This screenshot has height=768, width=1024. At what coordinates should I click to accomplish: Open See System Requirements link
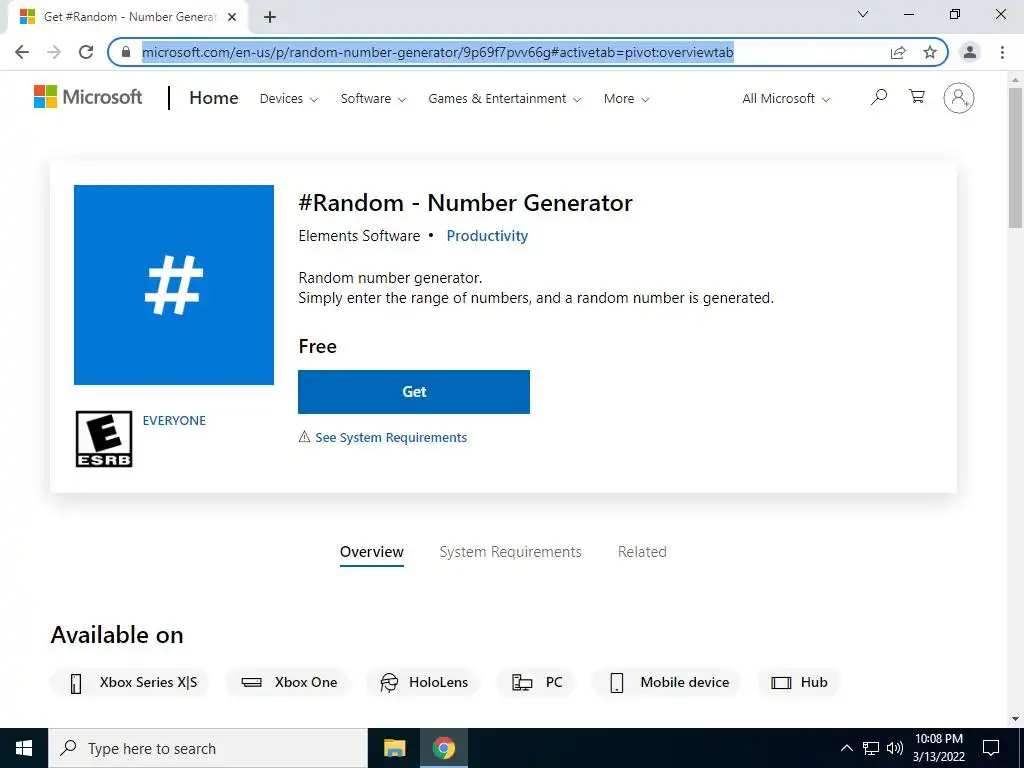click(391, 438)
